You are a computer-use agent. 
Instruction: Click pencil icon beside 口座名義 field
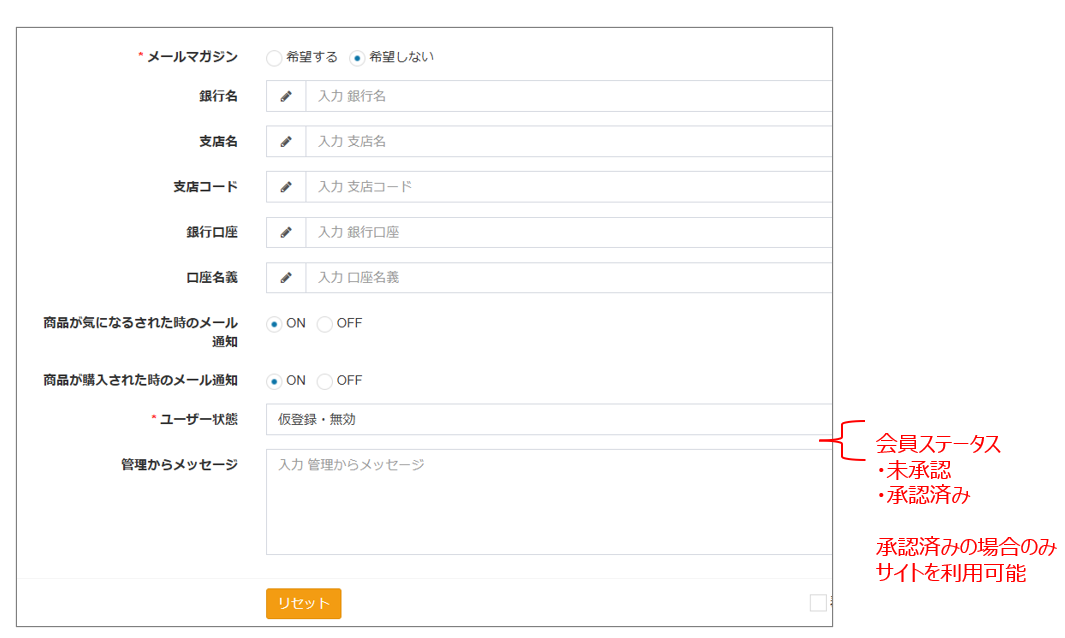(x=286, y=278)
